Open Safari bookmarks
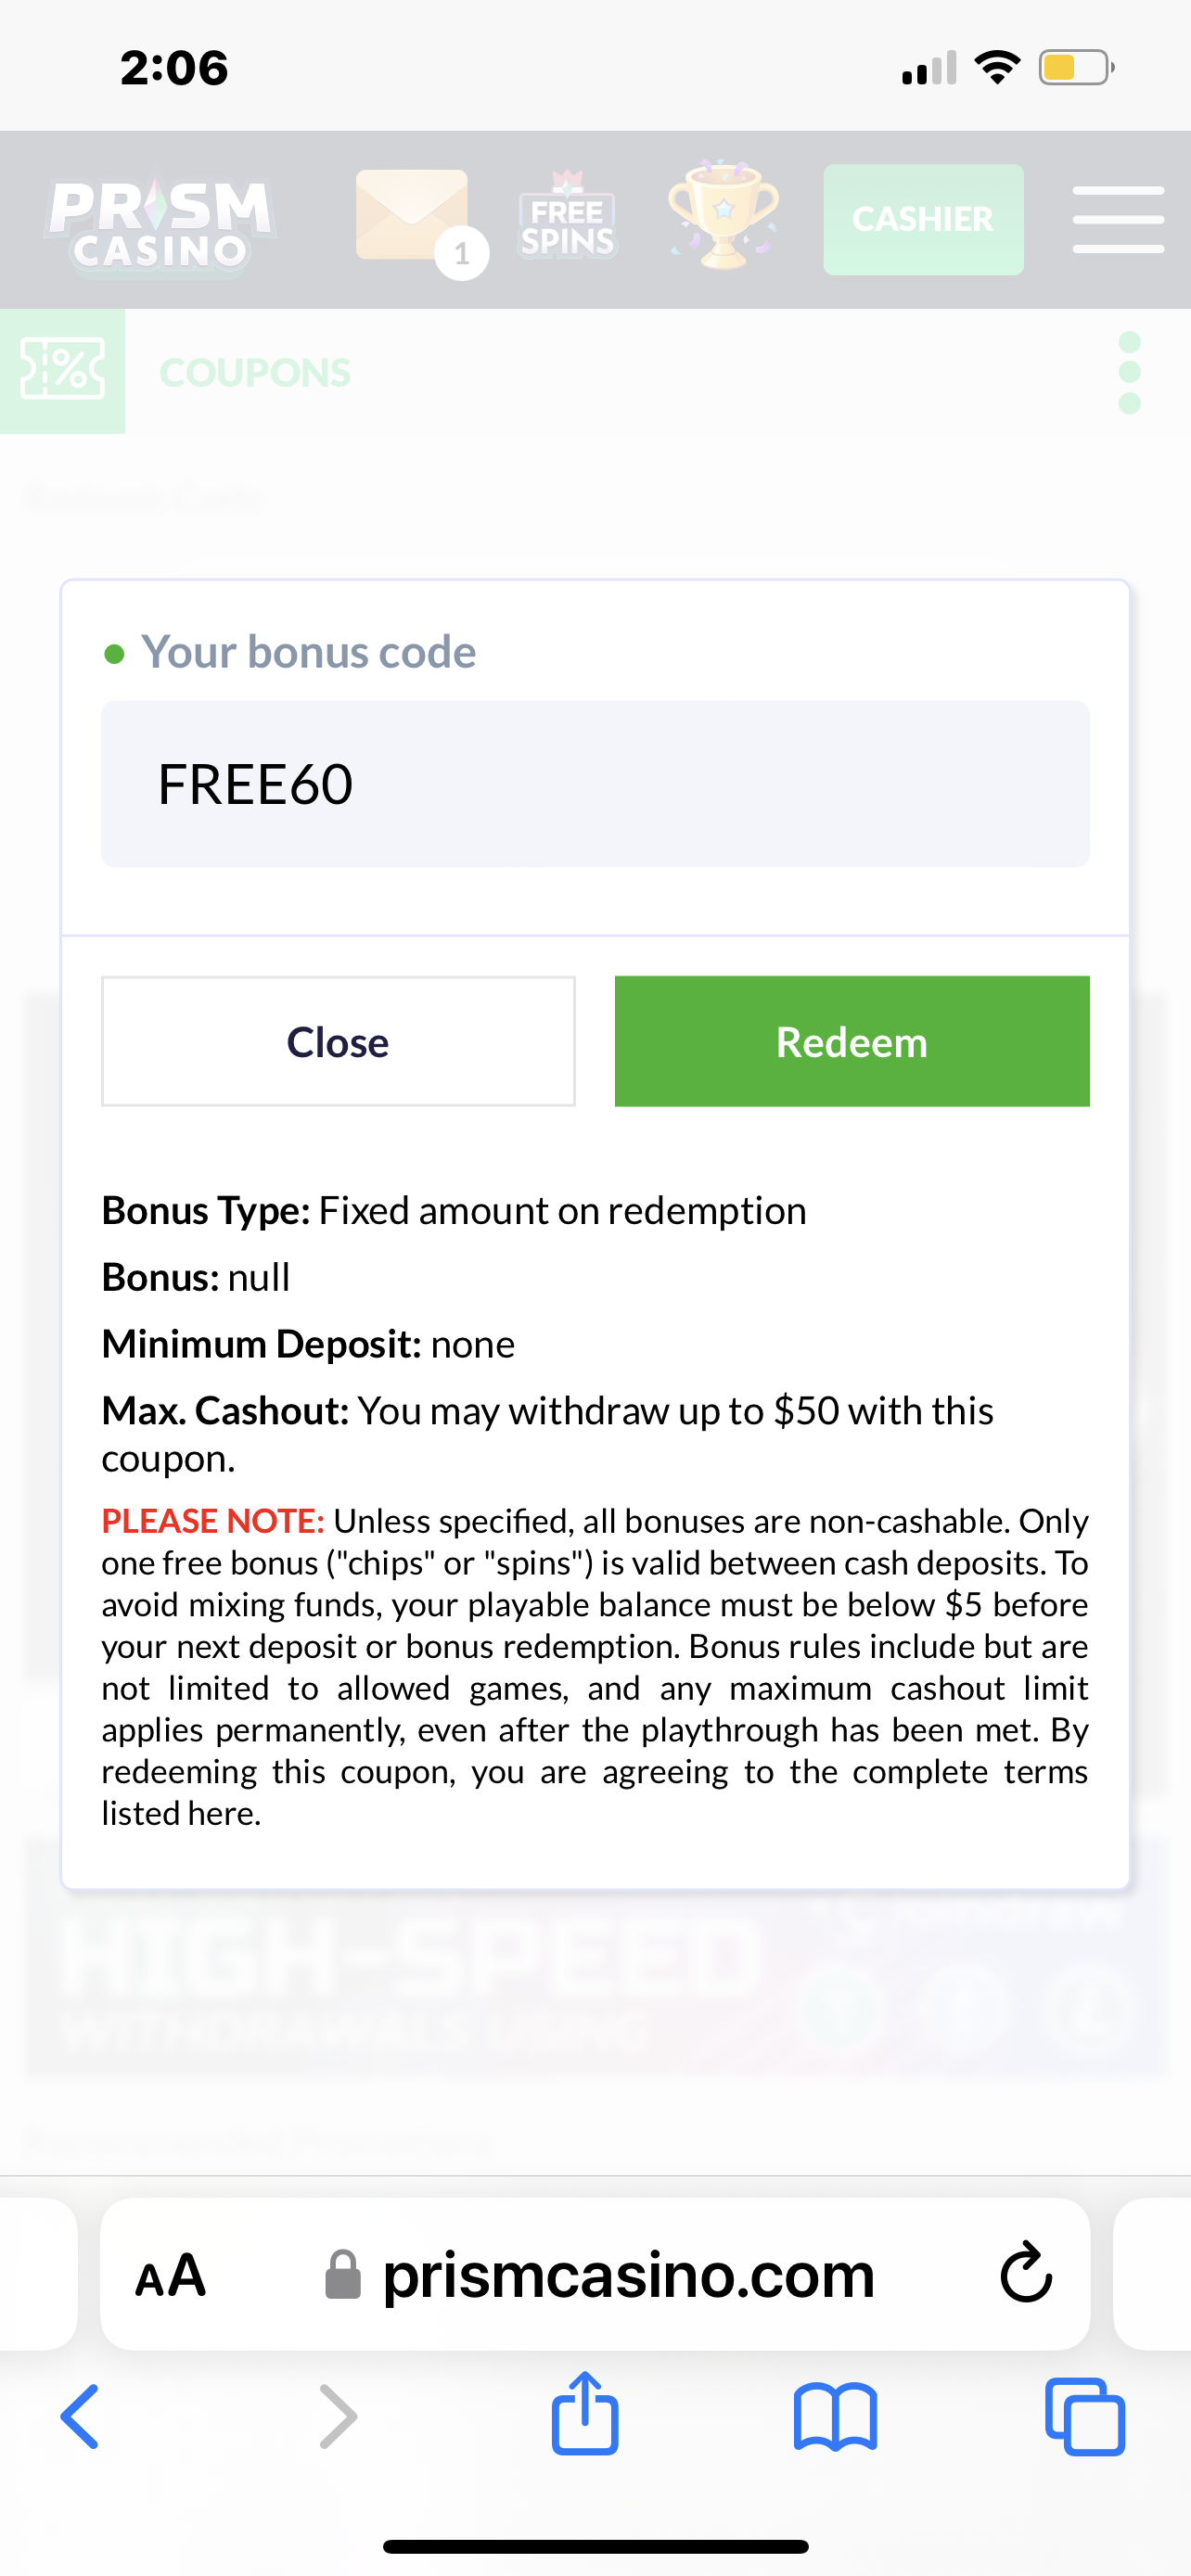Screen dimensions: 1191x2576 tap(835, 2416)
